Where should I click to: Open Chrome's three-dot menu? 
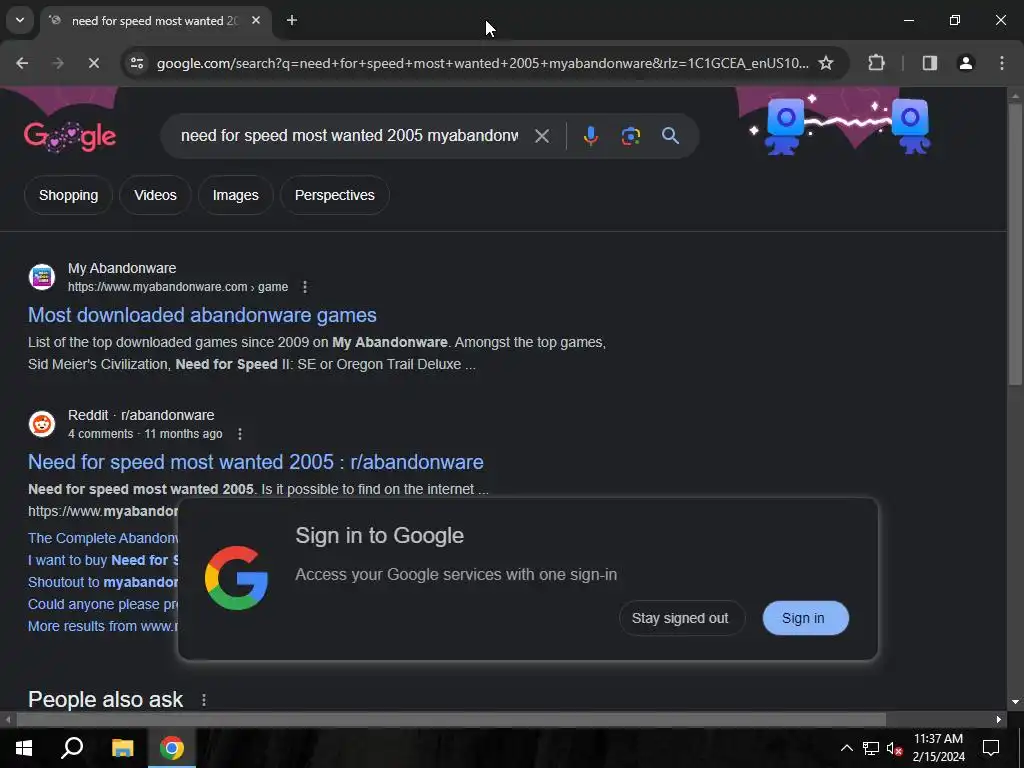point(1002,63)
